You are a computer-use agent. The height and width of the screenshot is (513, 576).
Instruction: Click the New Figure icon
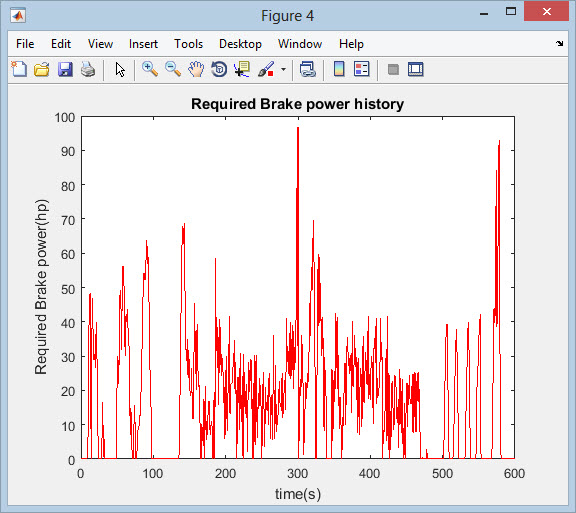19,69
